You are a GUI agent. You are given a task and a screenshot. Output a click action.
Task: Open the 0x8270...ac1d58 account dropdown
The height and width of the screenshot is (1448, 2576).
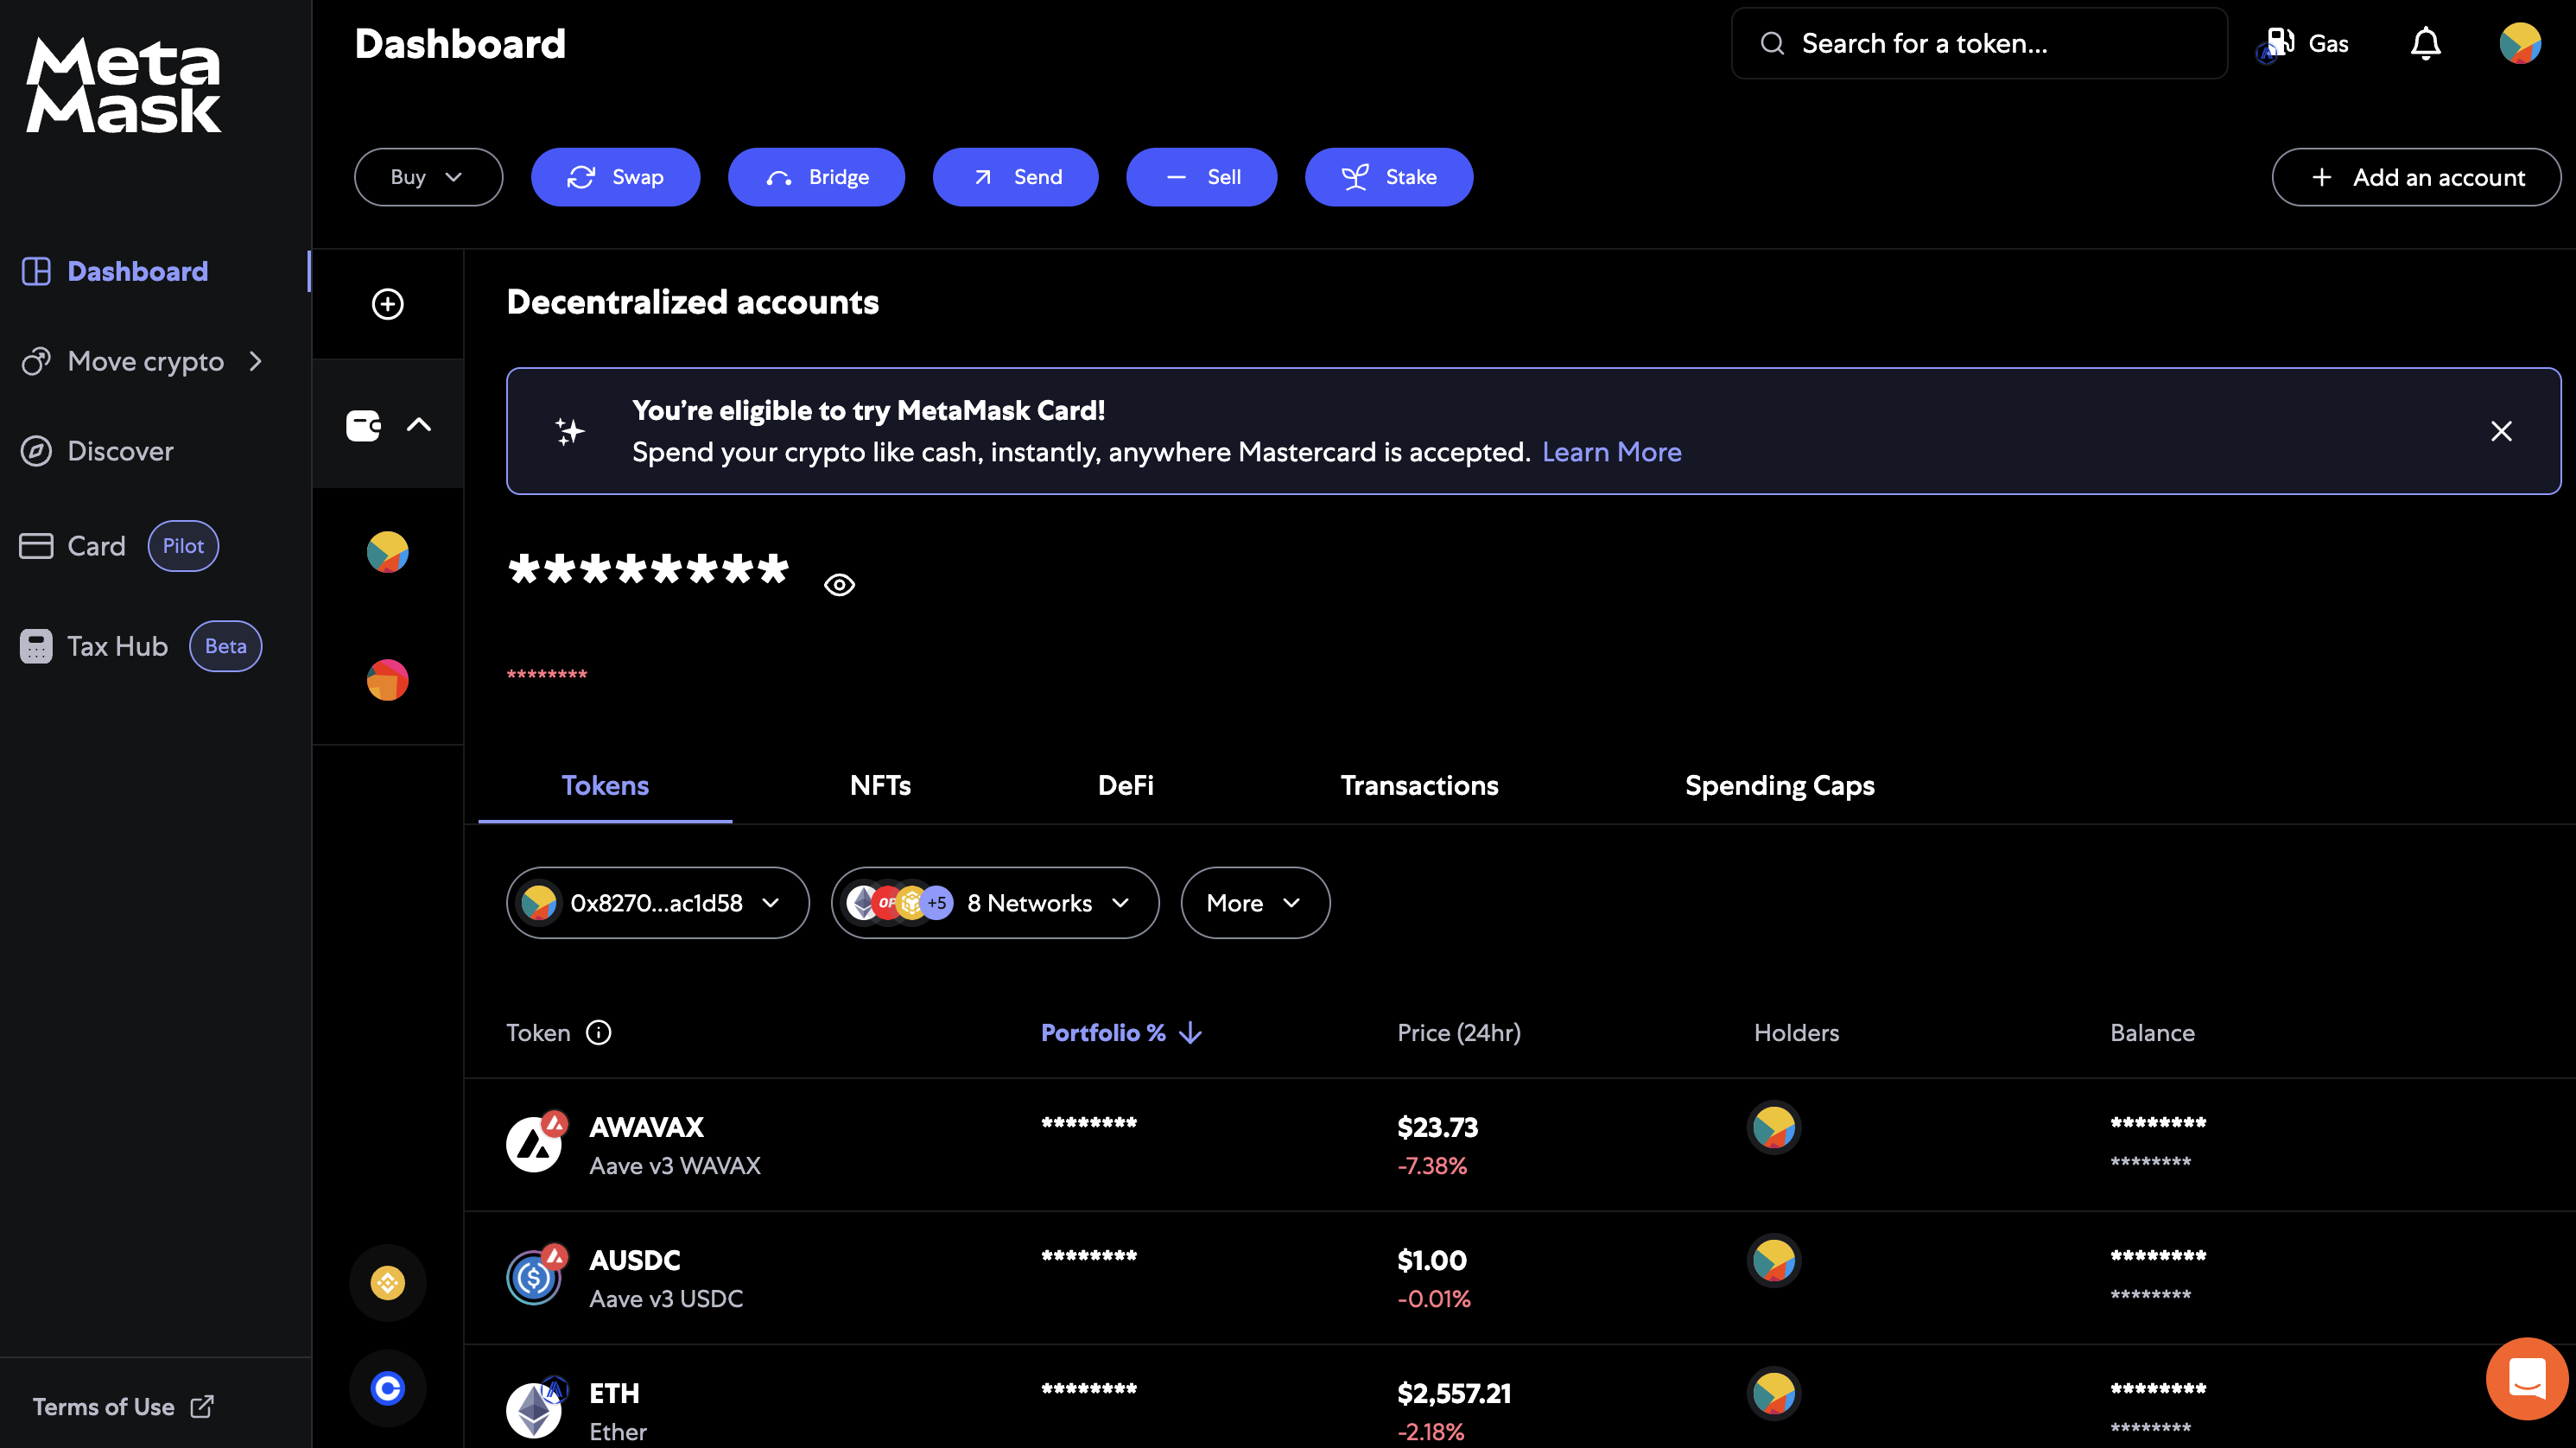(657, 903)
